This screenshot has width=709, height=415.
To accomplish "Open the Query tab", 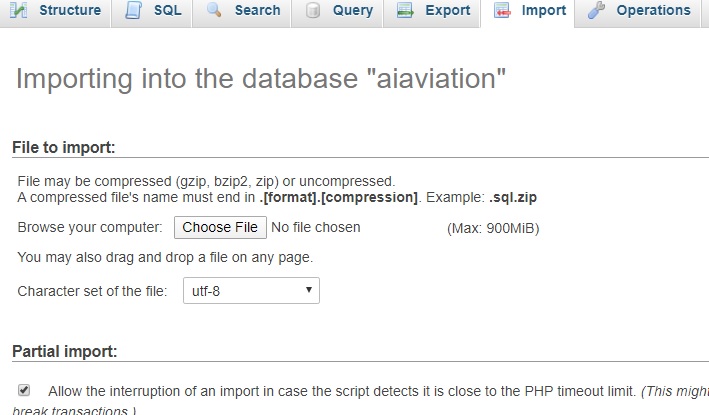I will click(x=337, y=10).
